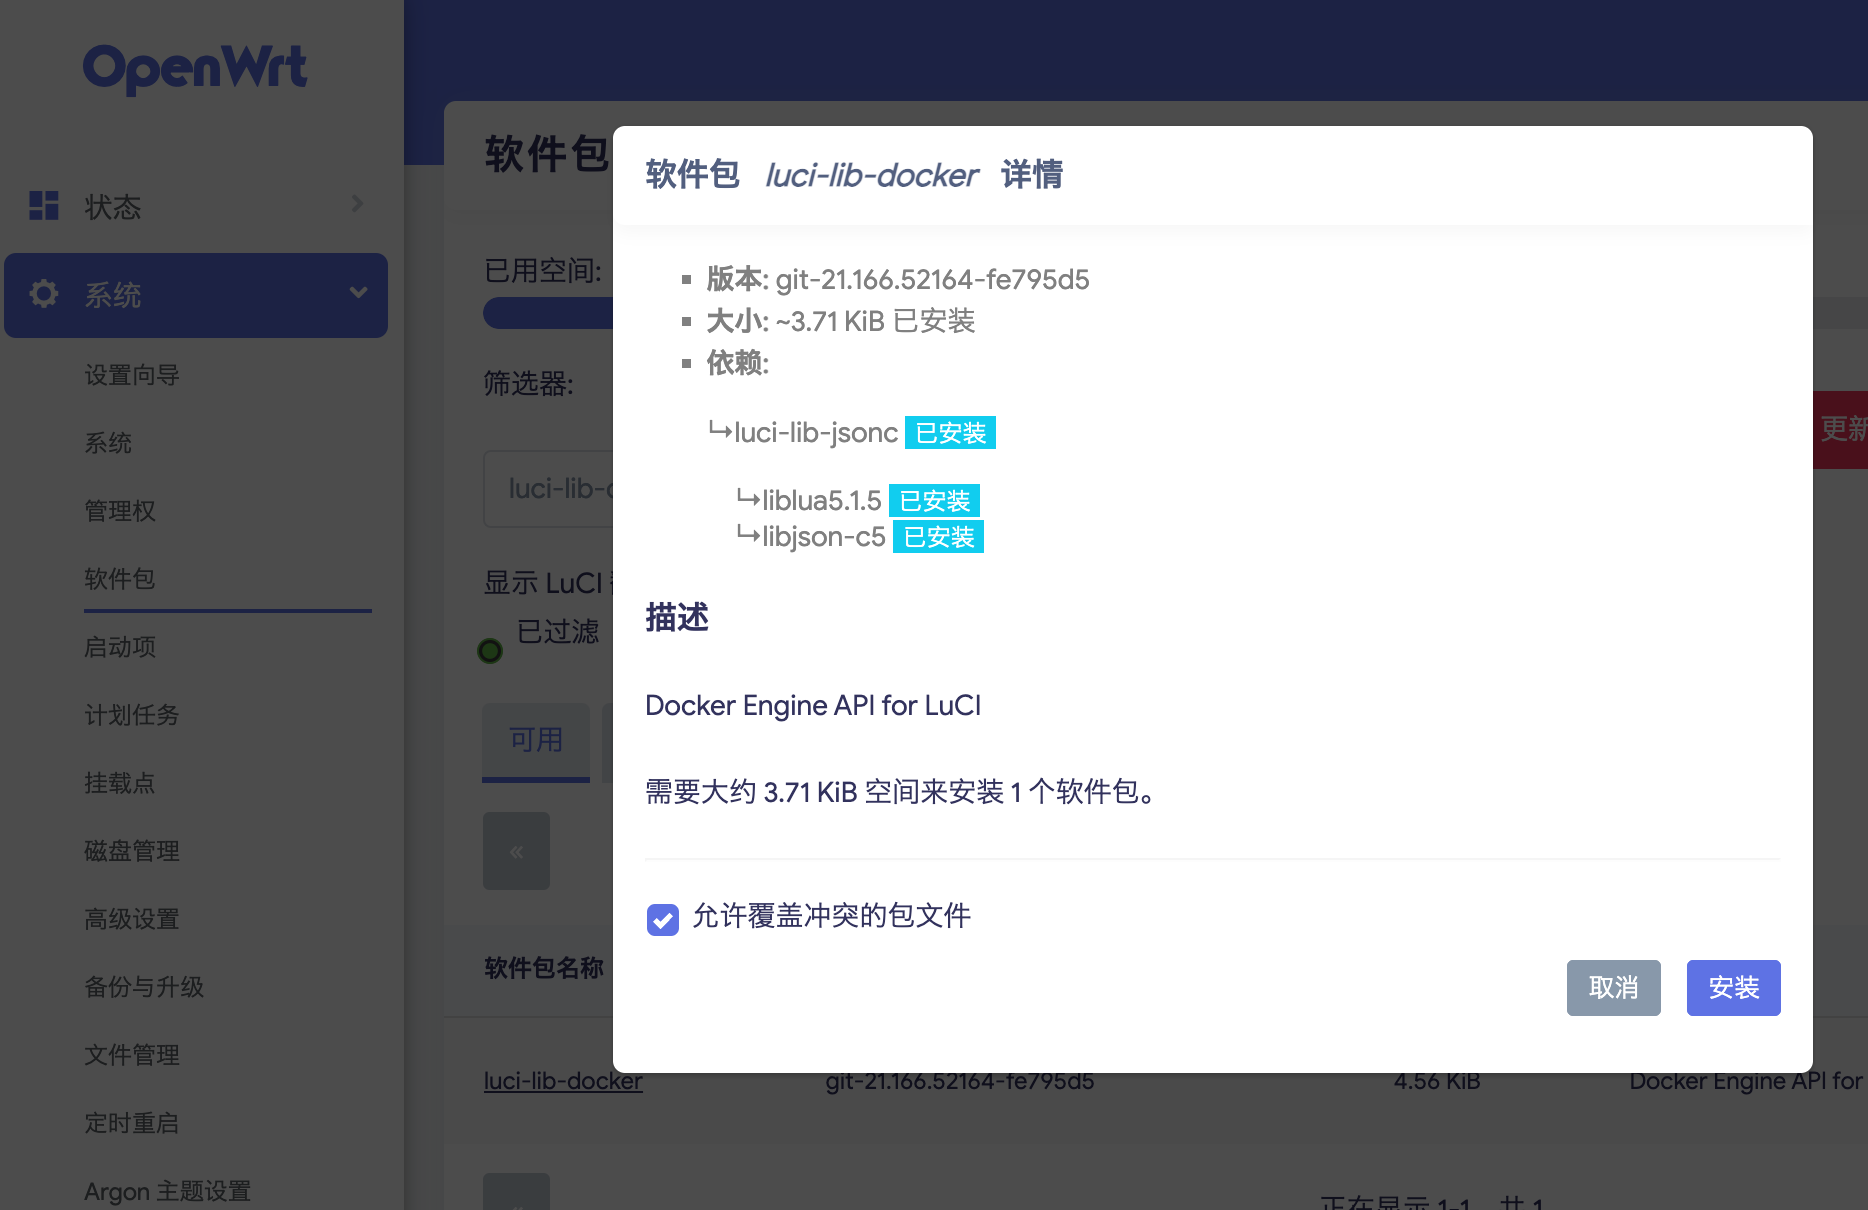Image resolution: width=1868 pixels, height=1210 pixels.
Task: Click the luci-lib-jsonc dependency text
Action: 816,433
